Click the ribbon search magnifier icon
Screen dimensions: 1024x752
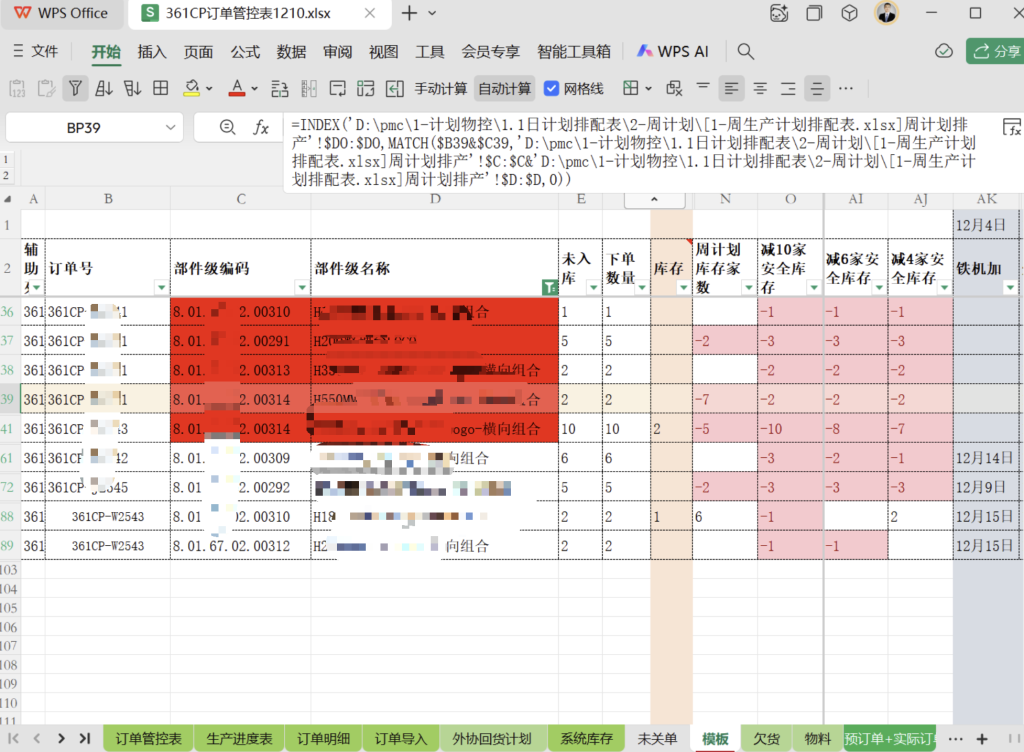pos(745,52)
